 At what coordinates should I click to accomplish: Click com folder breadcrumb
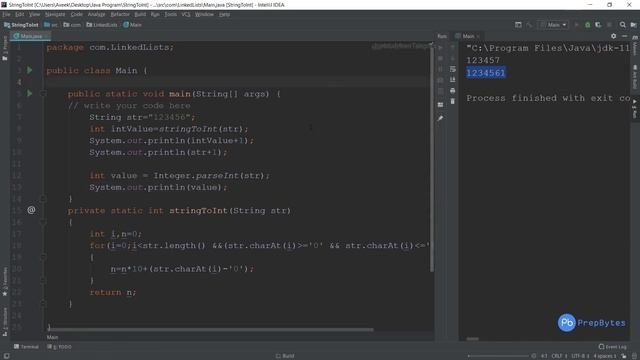(x=72, y=25)
